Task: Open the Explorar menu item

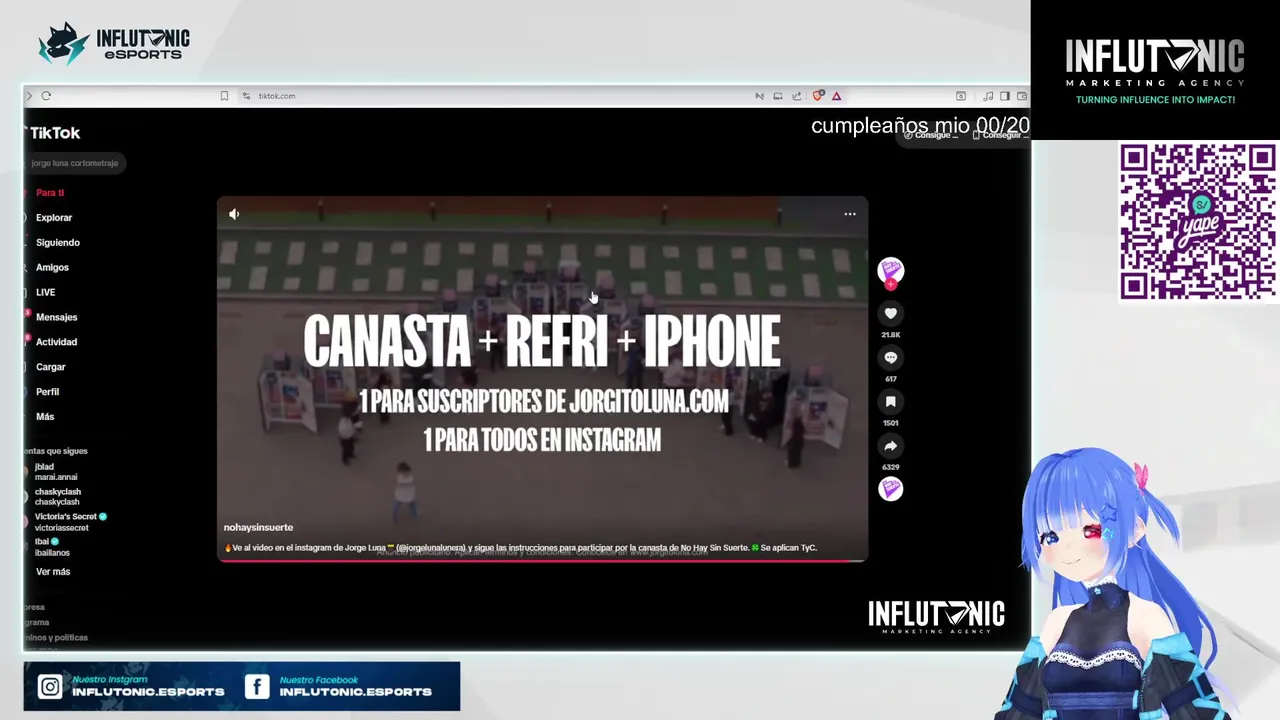Action: coord(54,218)
